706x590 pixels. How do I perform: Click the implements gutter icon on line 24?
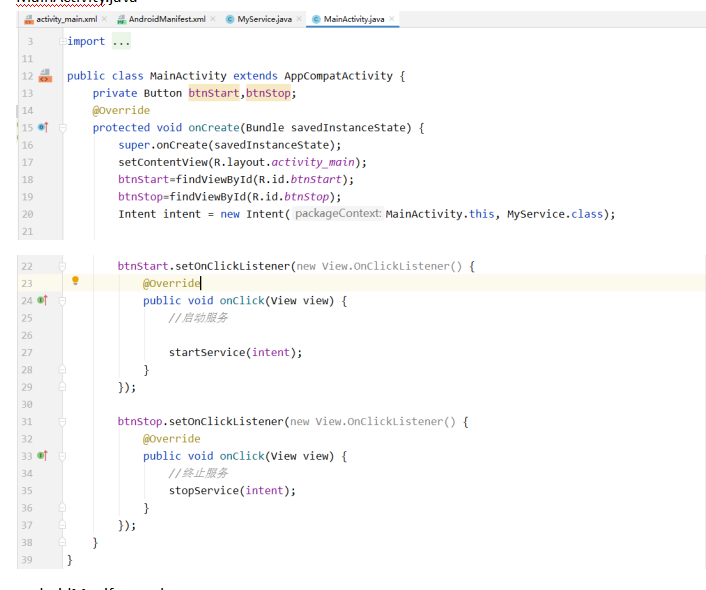point(43,300)
